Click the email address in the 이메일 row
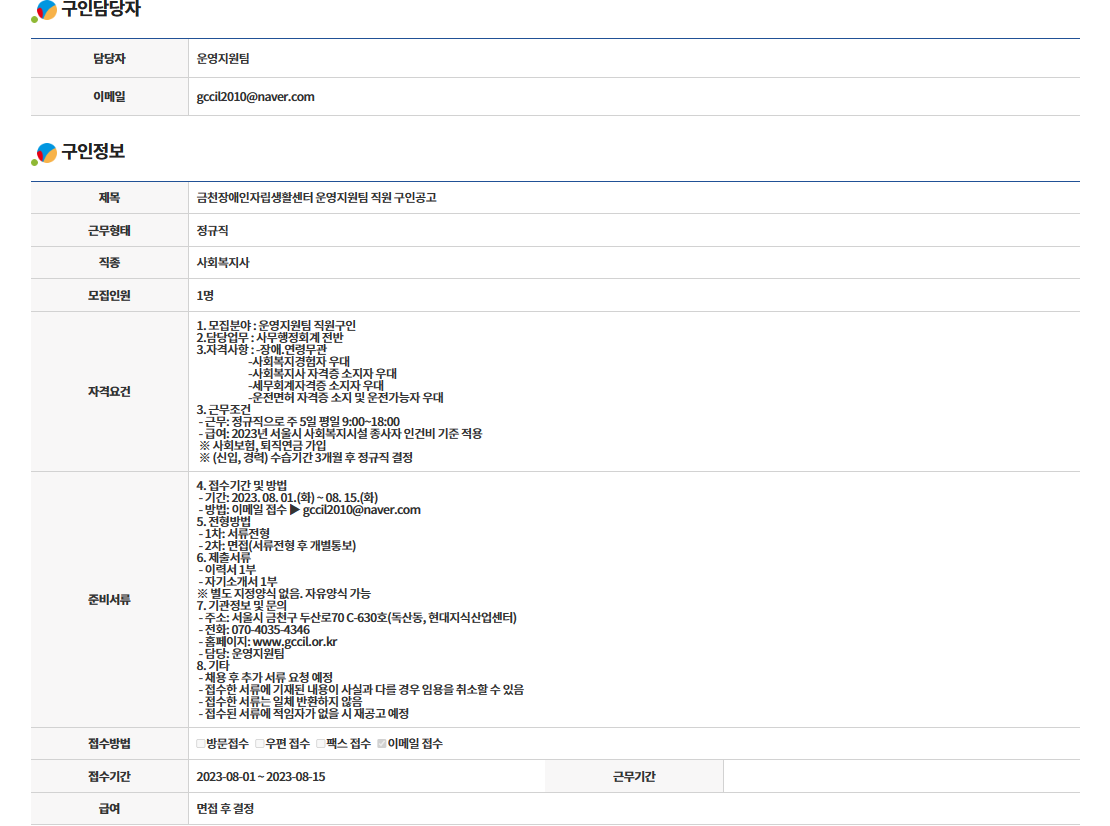 click(x=256, y=97)
